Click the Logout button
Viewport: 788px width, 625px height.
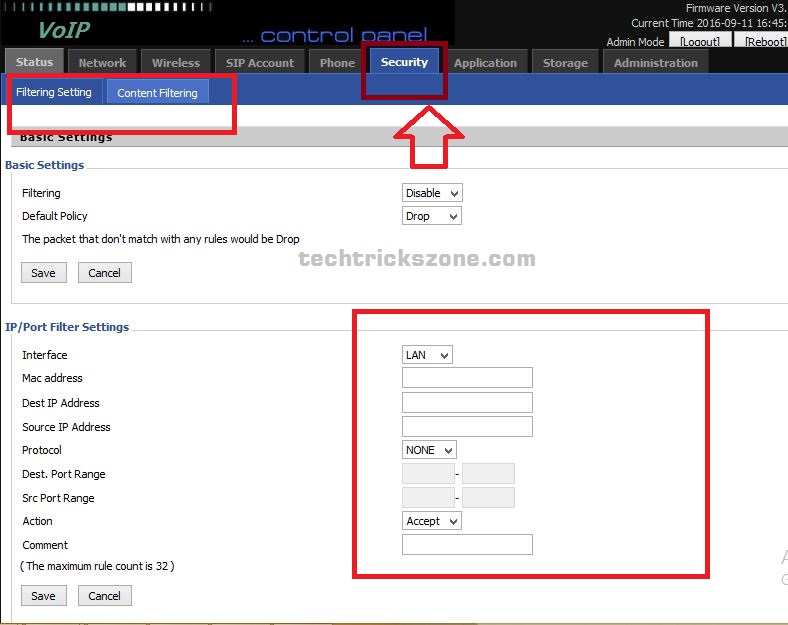click(x=699, y=42)
